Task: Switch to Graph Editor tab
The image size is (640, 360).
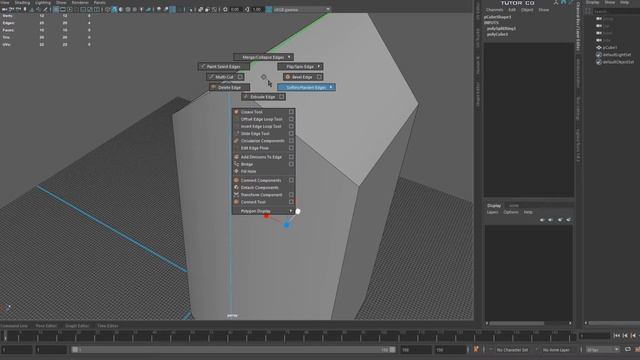Action: (77, 326)
